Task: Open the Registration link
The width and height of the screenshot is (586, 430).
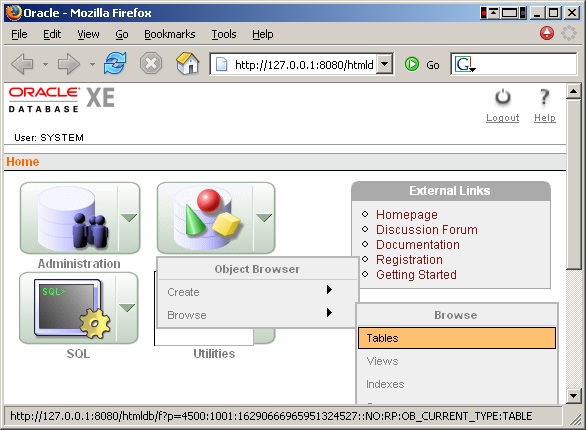Action: pos(409,259)
